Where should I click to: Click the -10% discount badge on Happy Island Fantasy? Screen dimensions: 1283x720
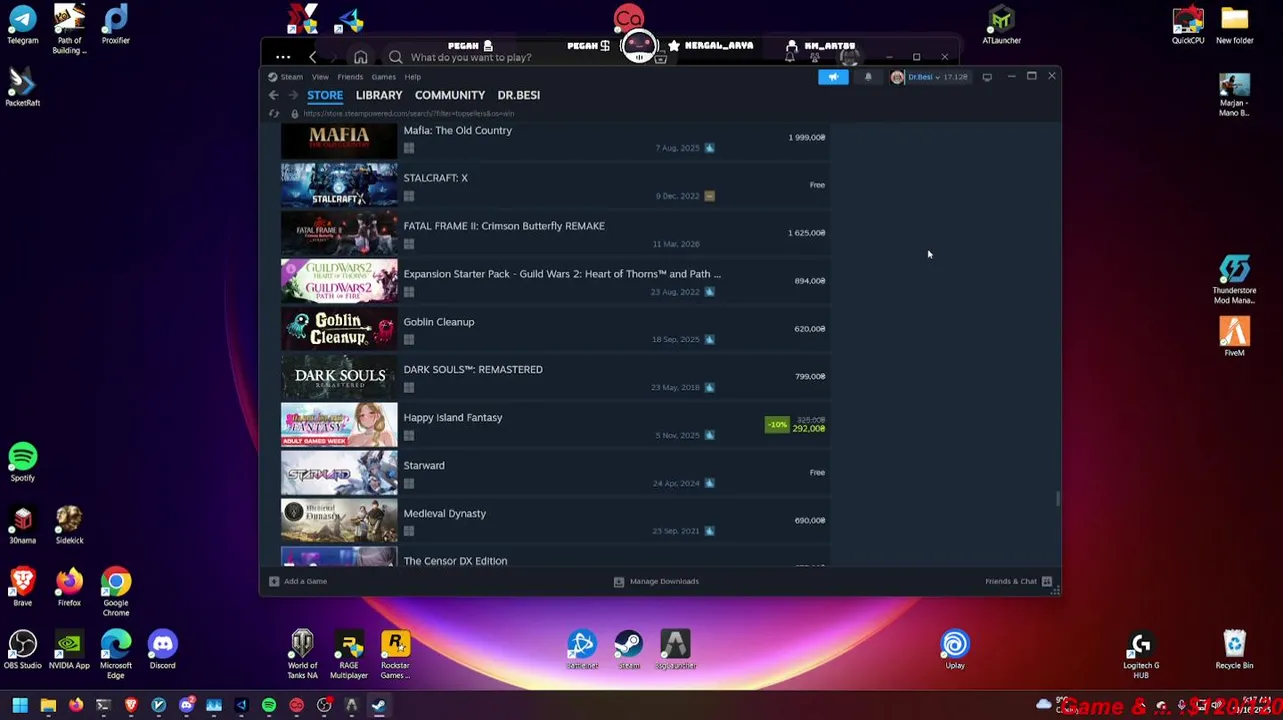[x=777, y=425]
